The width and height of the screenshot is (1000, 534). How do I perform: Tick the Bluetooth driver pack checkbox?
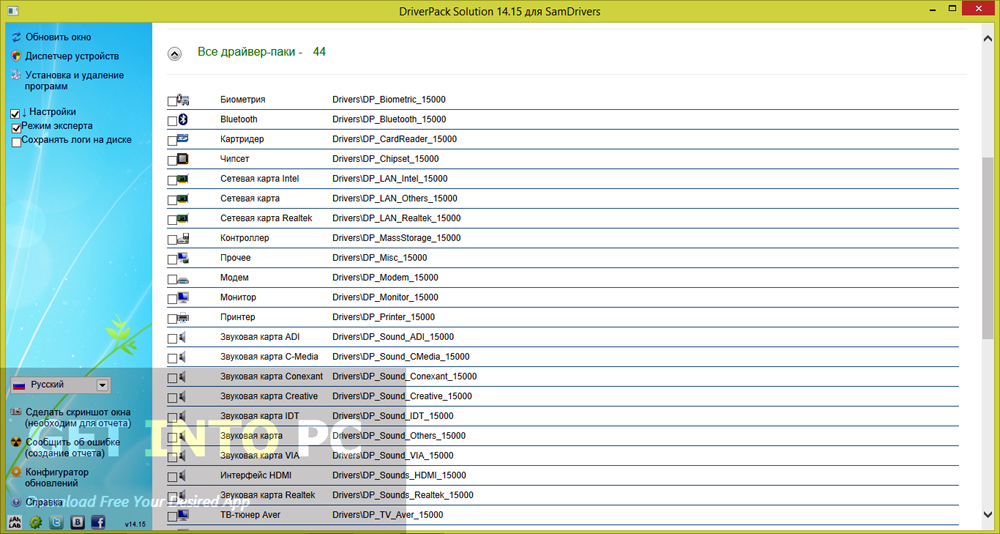pyautogui.click(x=172, y=121)
